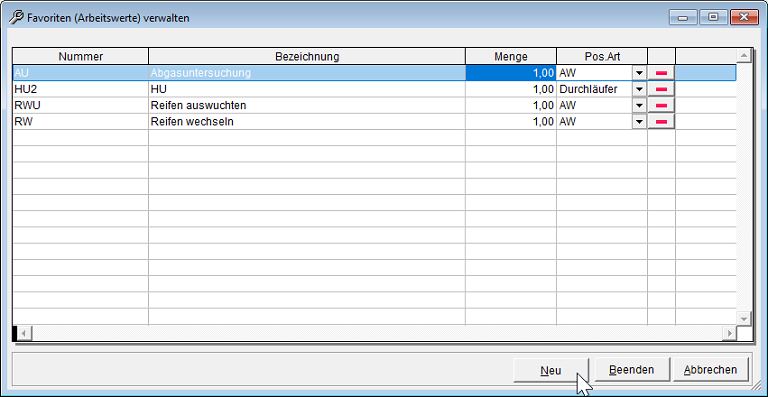Click the Neu button

tap(551, 370)
